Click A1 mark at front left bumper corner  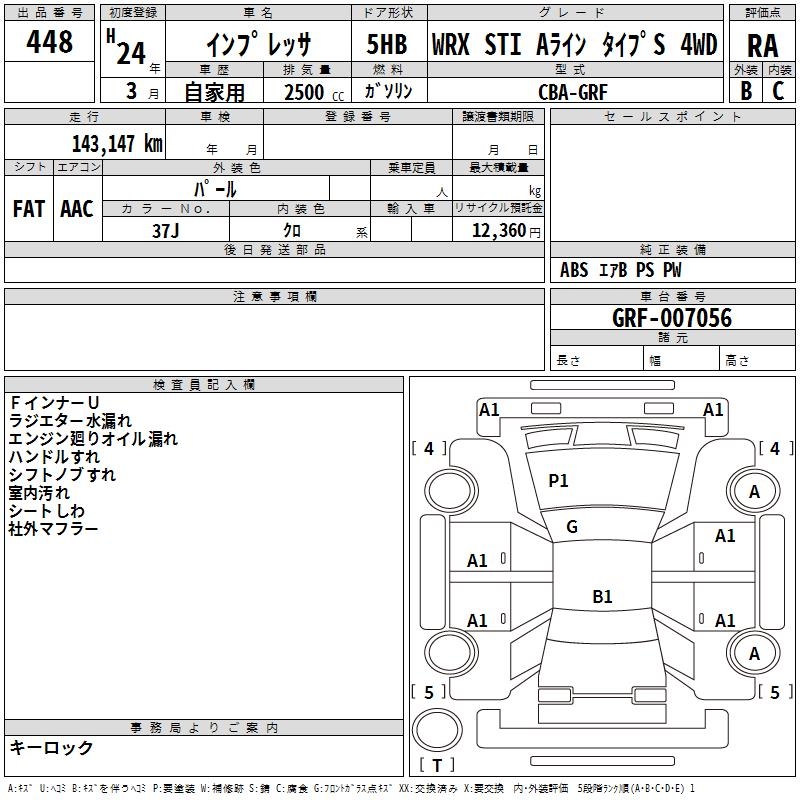pos(489,410)
